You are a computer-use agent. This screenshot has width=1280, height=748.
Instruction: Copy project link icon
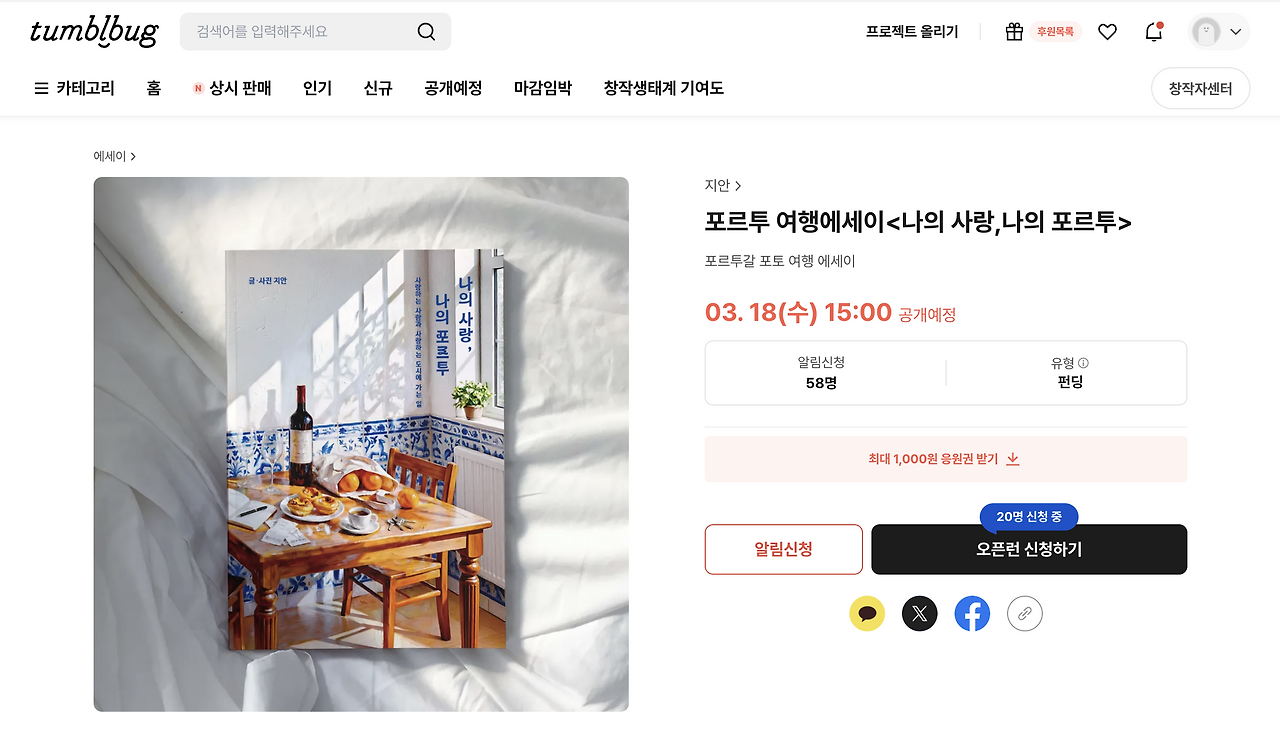point(1025,613)
